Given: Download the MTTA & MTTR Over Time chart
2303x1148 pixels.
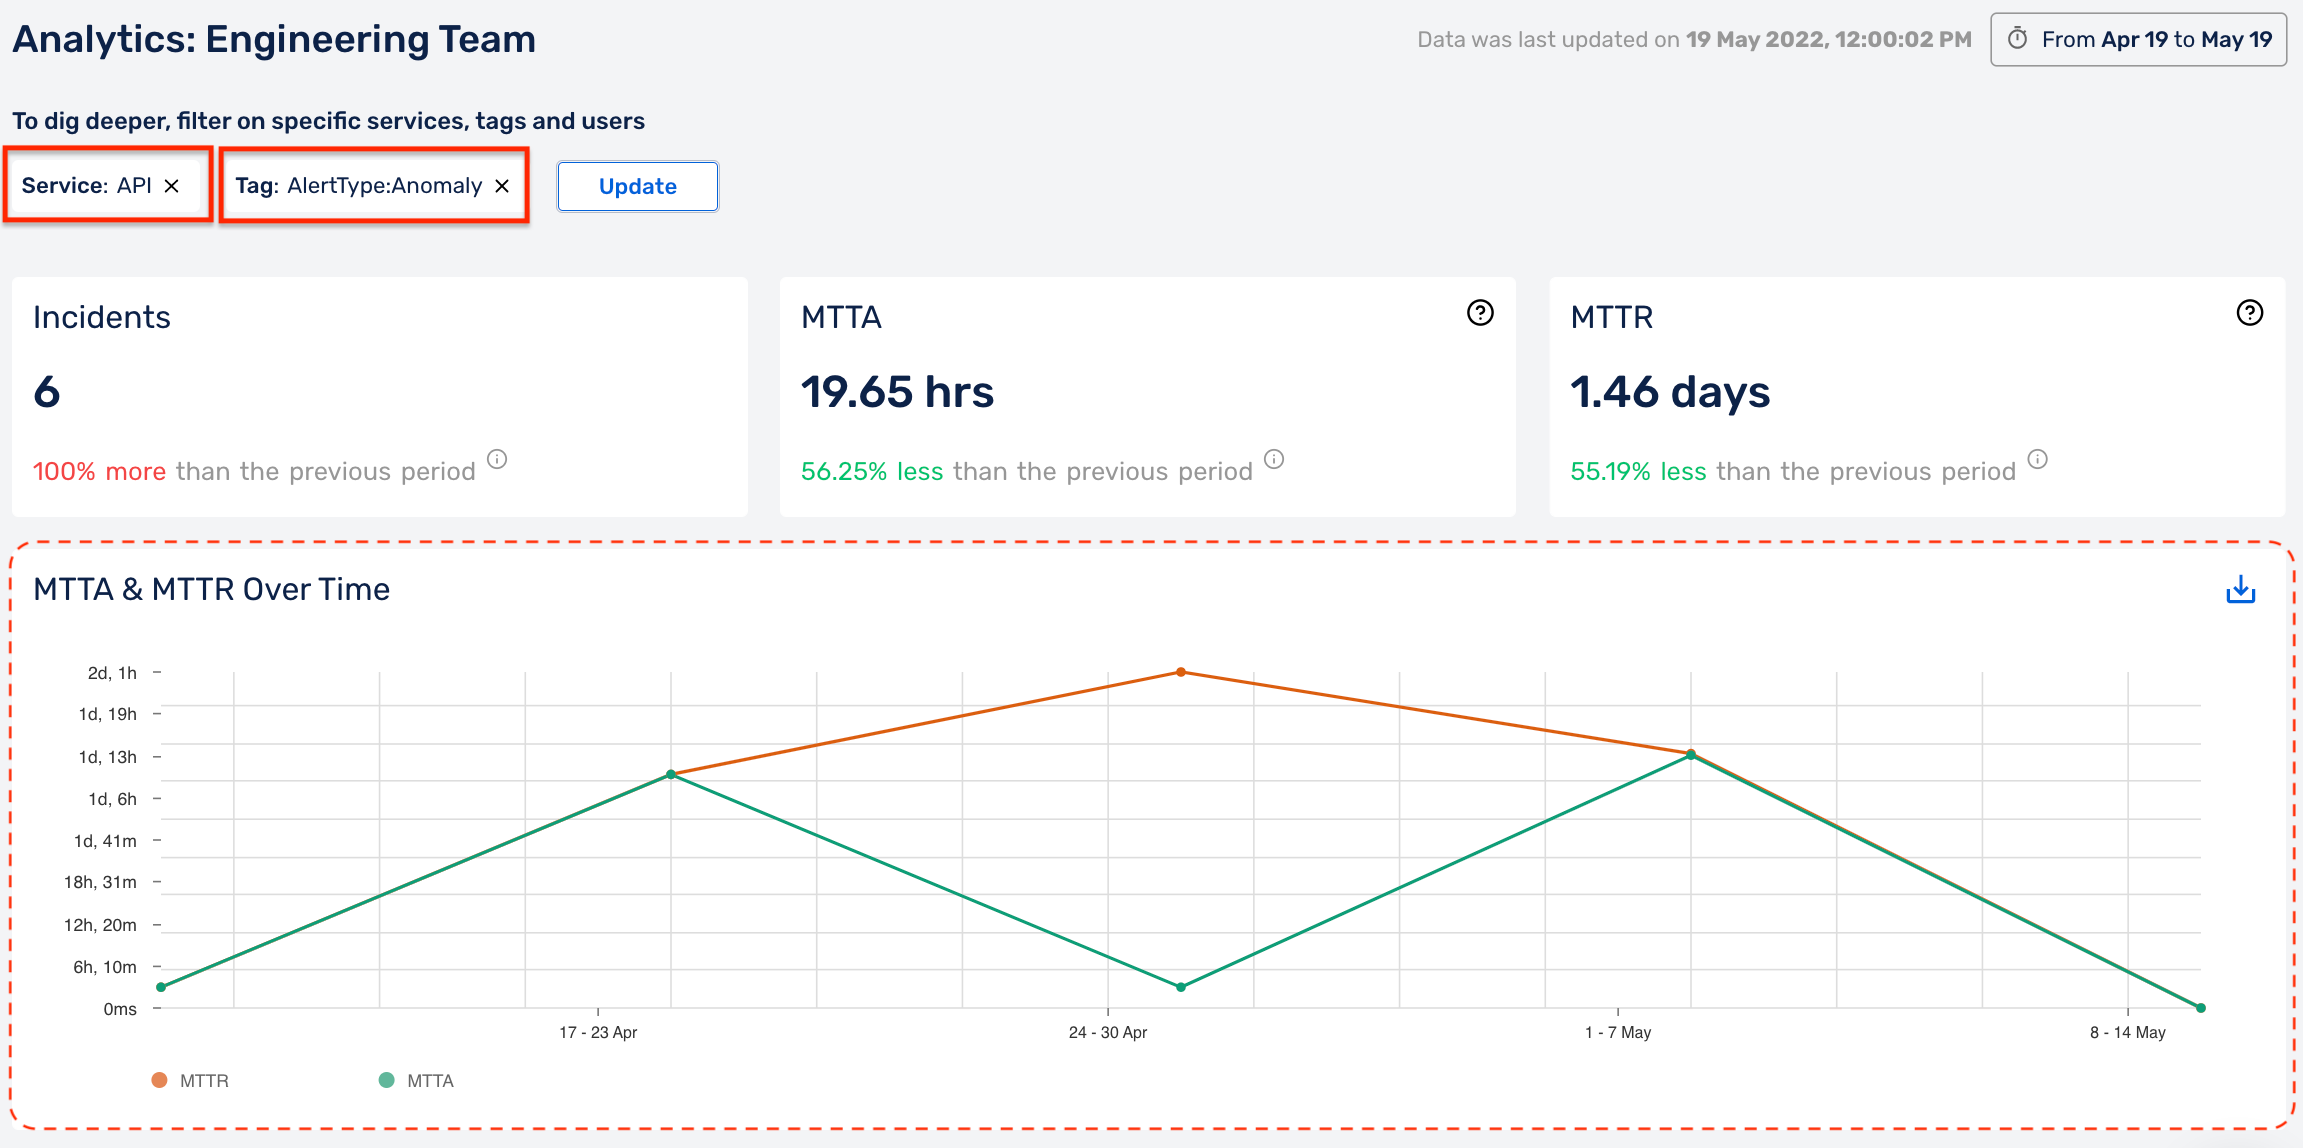Looking at the screenshot, I should point(2240,589).
